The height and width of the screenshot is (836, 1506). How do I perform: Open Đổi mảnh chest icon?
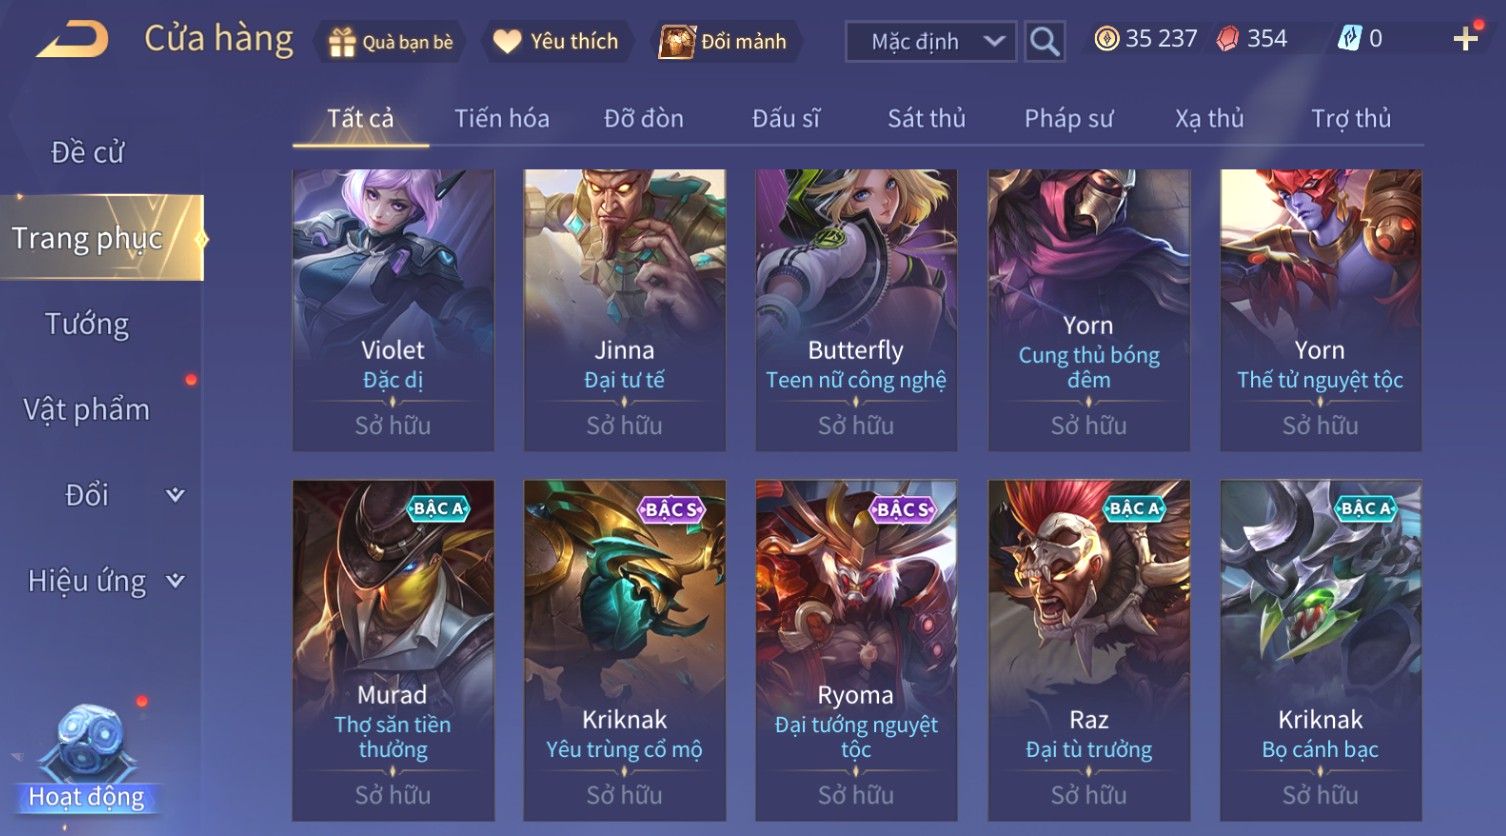tap(676, 42)
